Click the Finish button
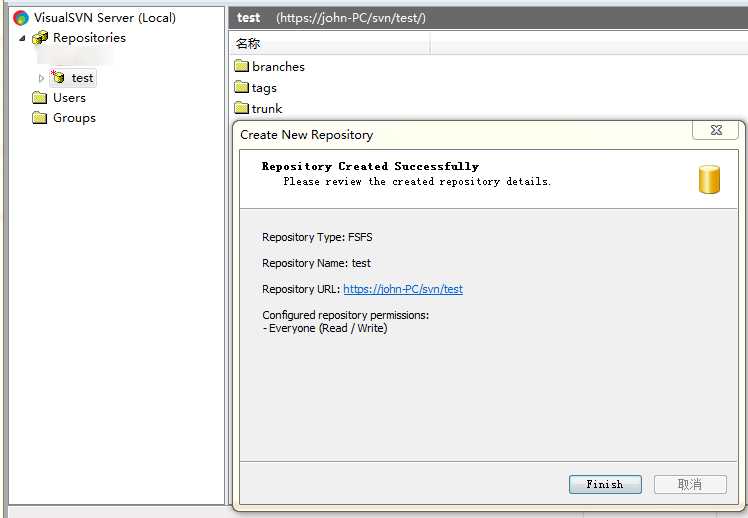748x518 pixels. (605, 484)
